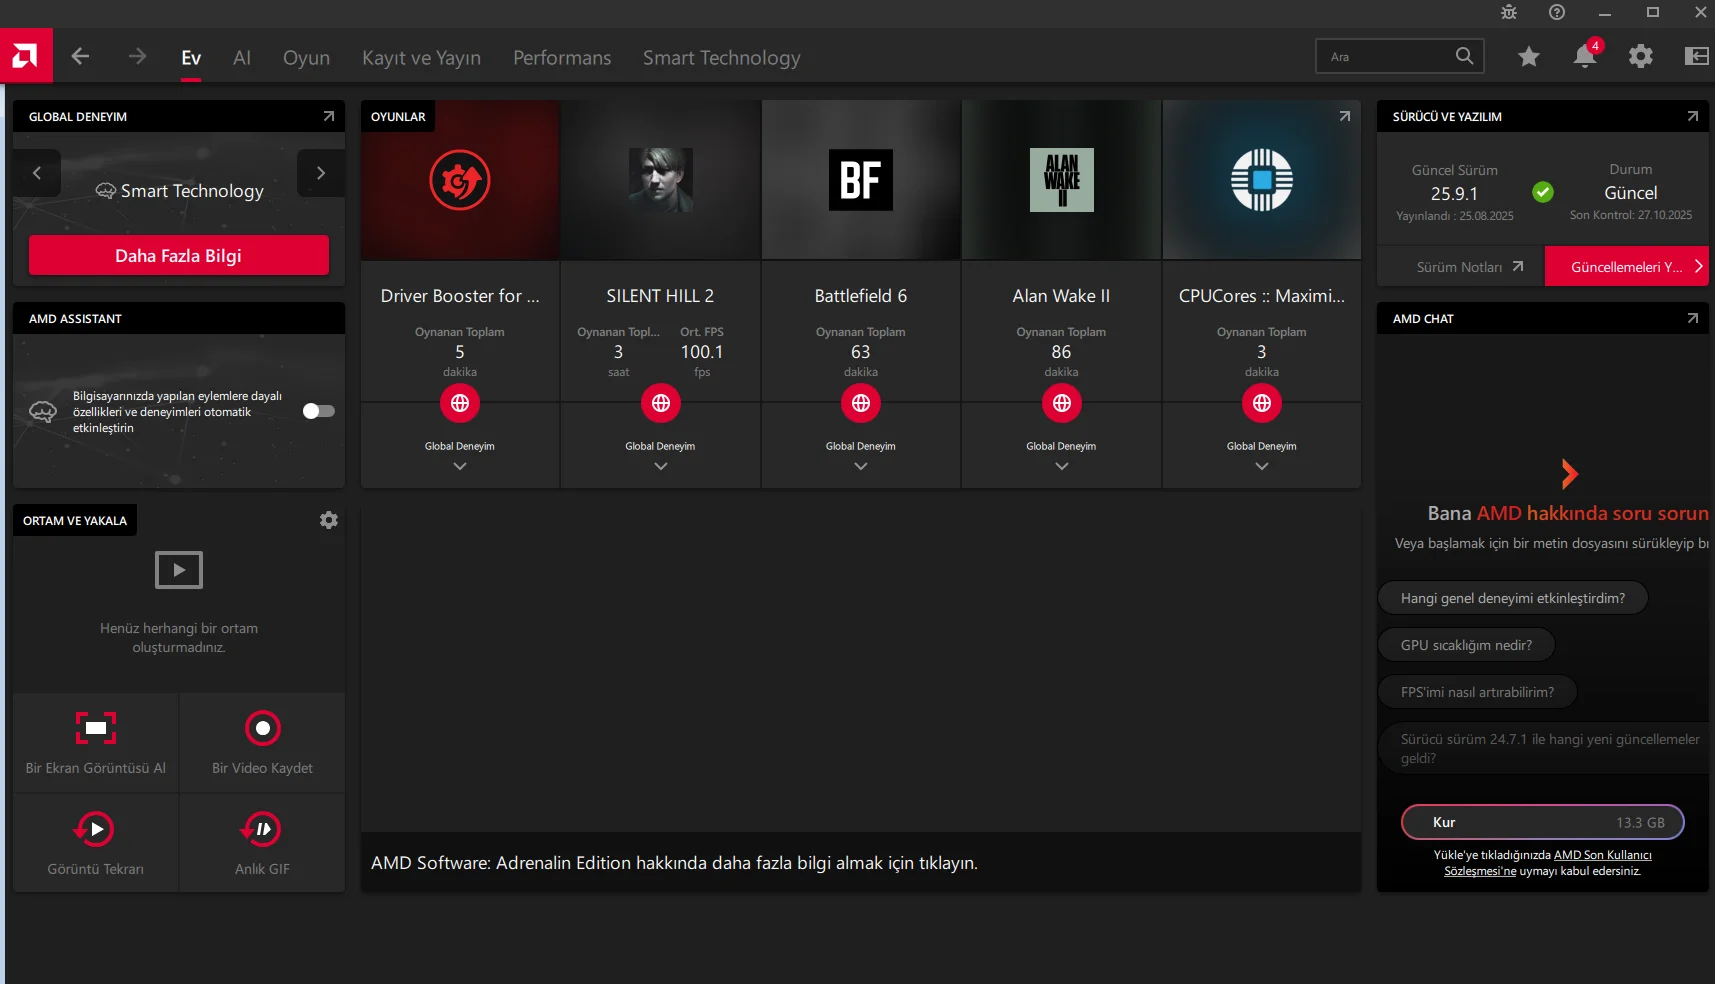Open the CPUCores game icon
1715x984 pixels.
1262,180
